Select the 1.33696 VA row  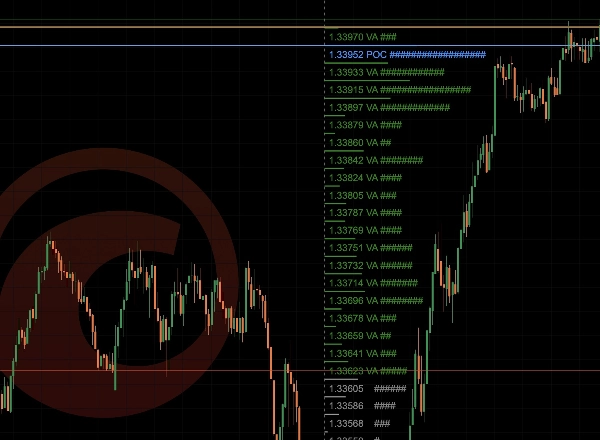point(376,301)
